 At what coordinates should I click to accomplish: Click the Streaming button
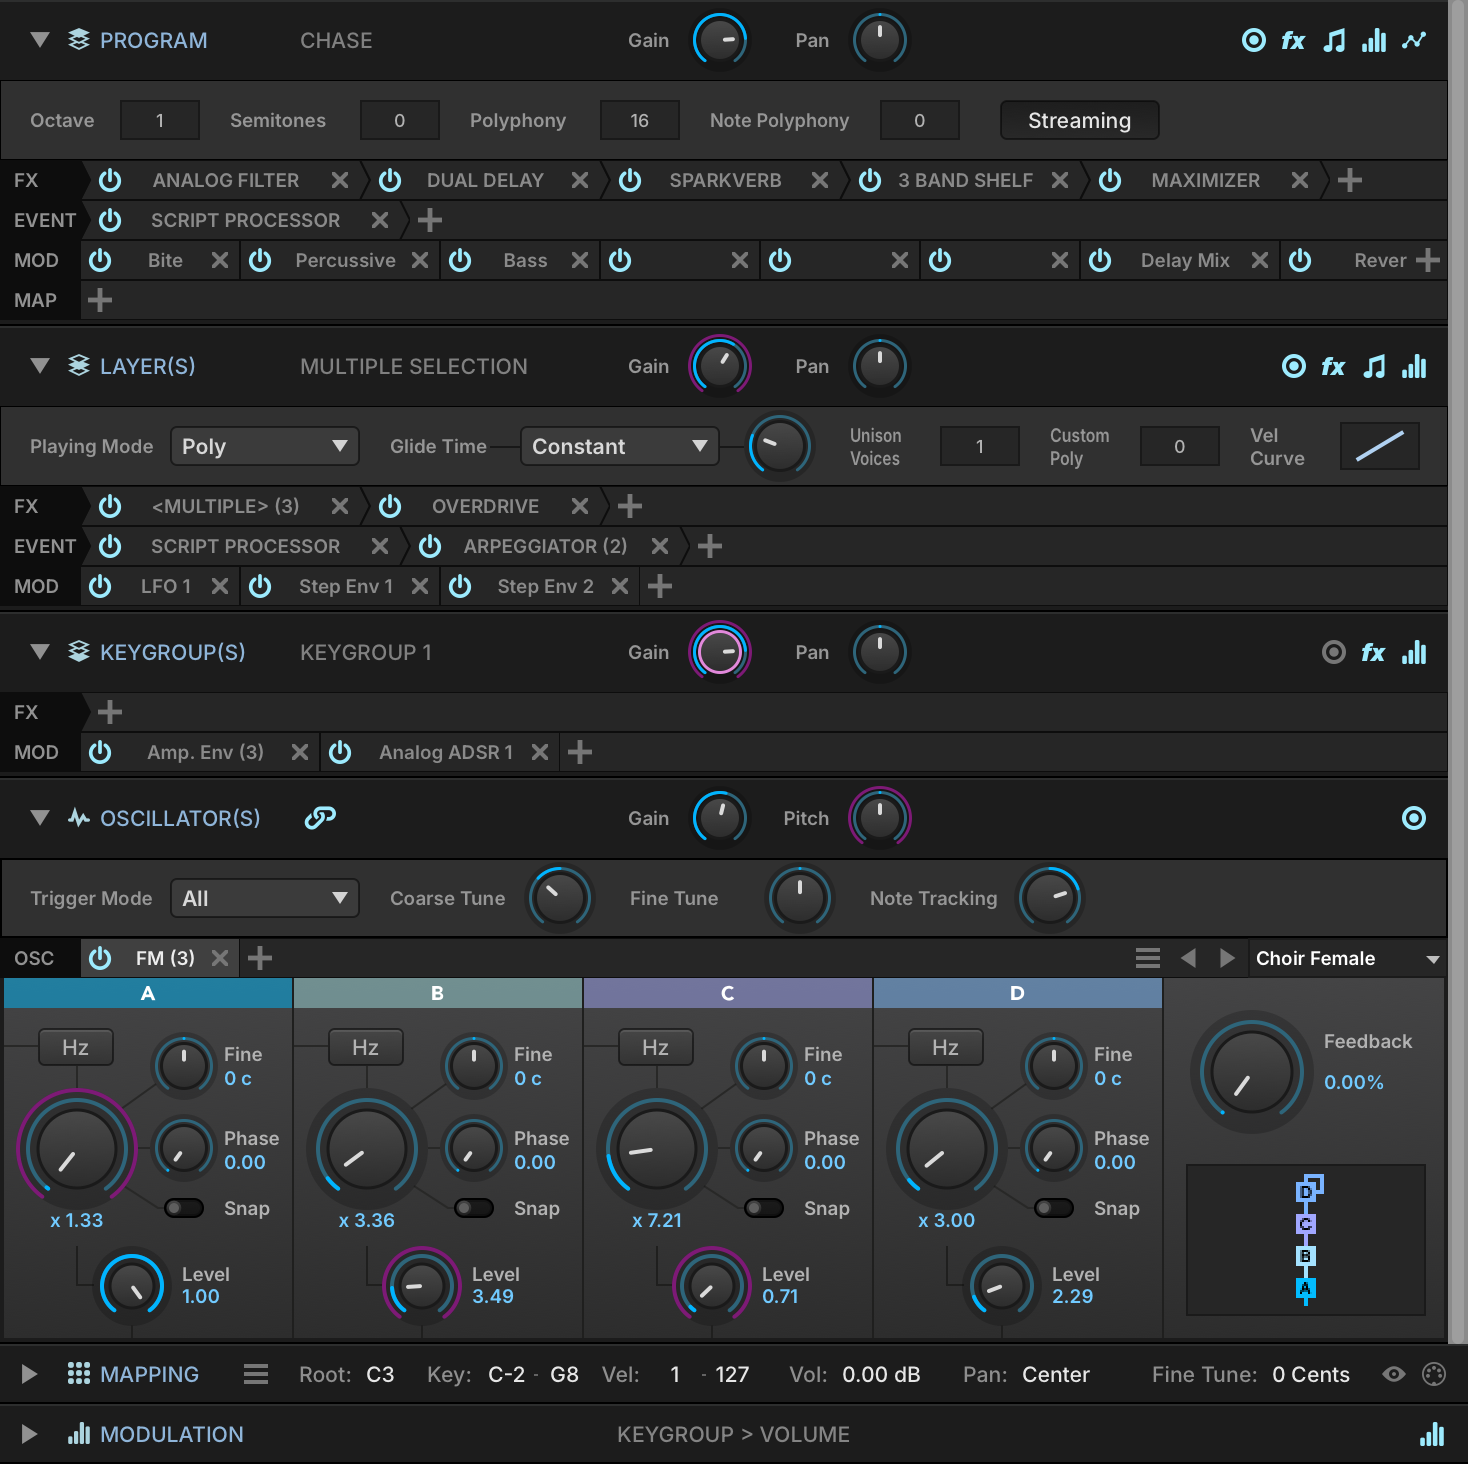tap(1080, 120)
